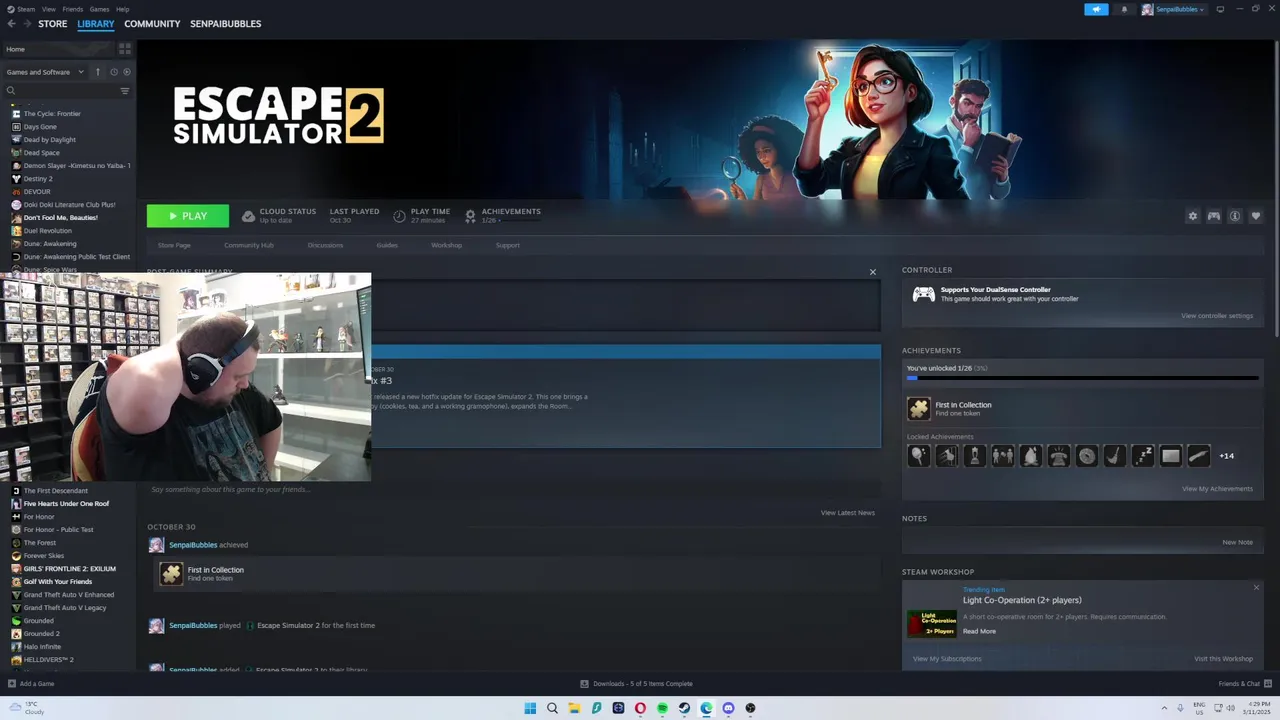
Task: Open View My Subscriptions link
Action: tap(947, 659)
